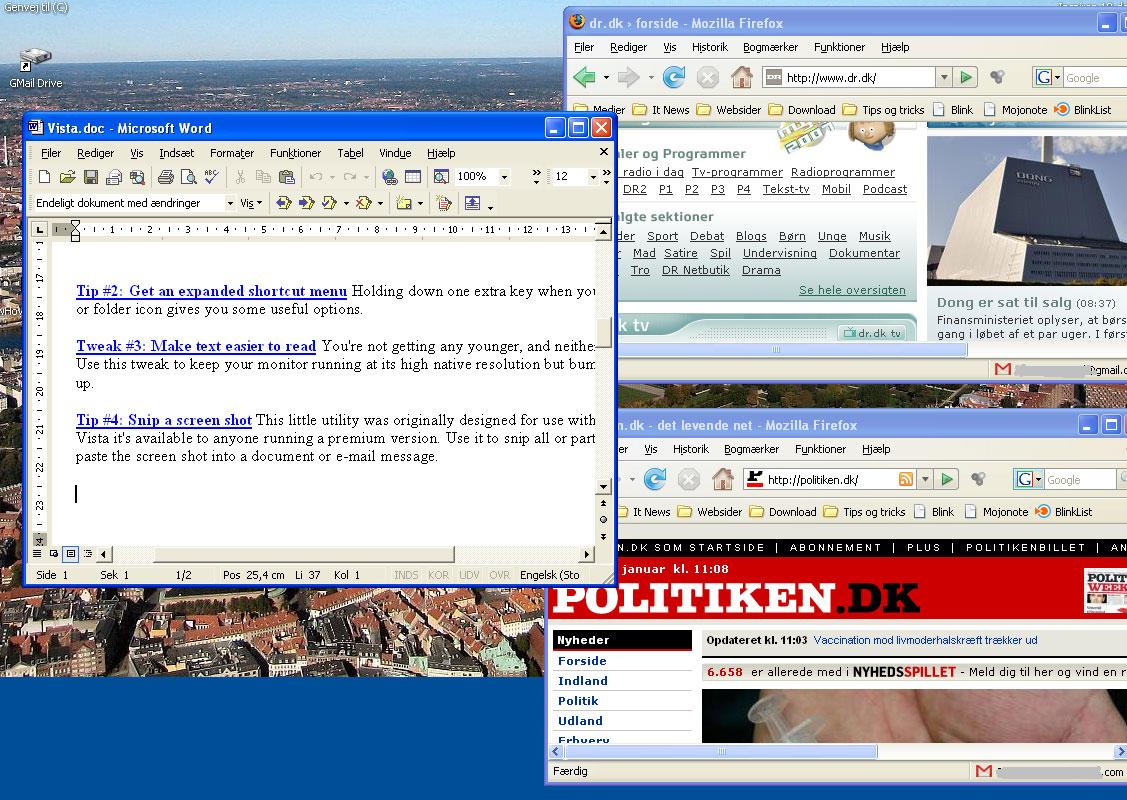Open the font size 12 dropdown

pos(593,177)
